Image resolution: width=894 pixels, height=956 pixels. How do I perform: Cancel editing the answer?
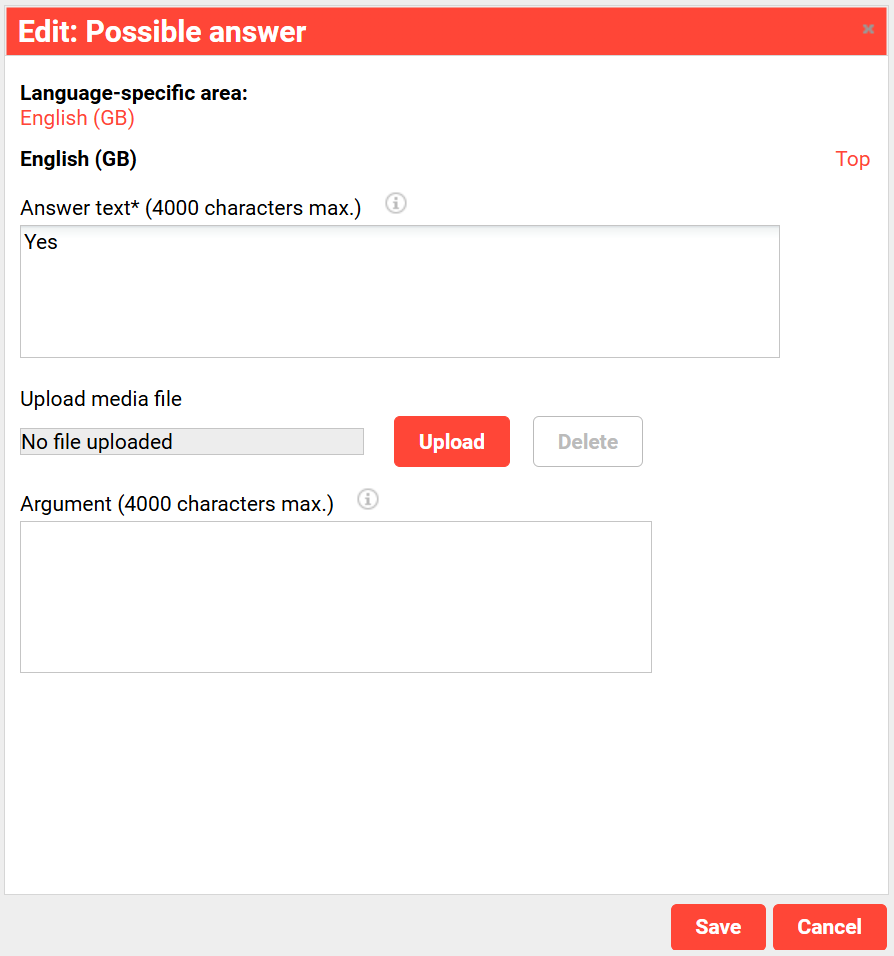830,927
